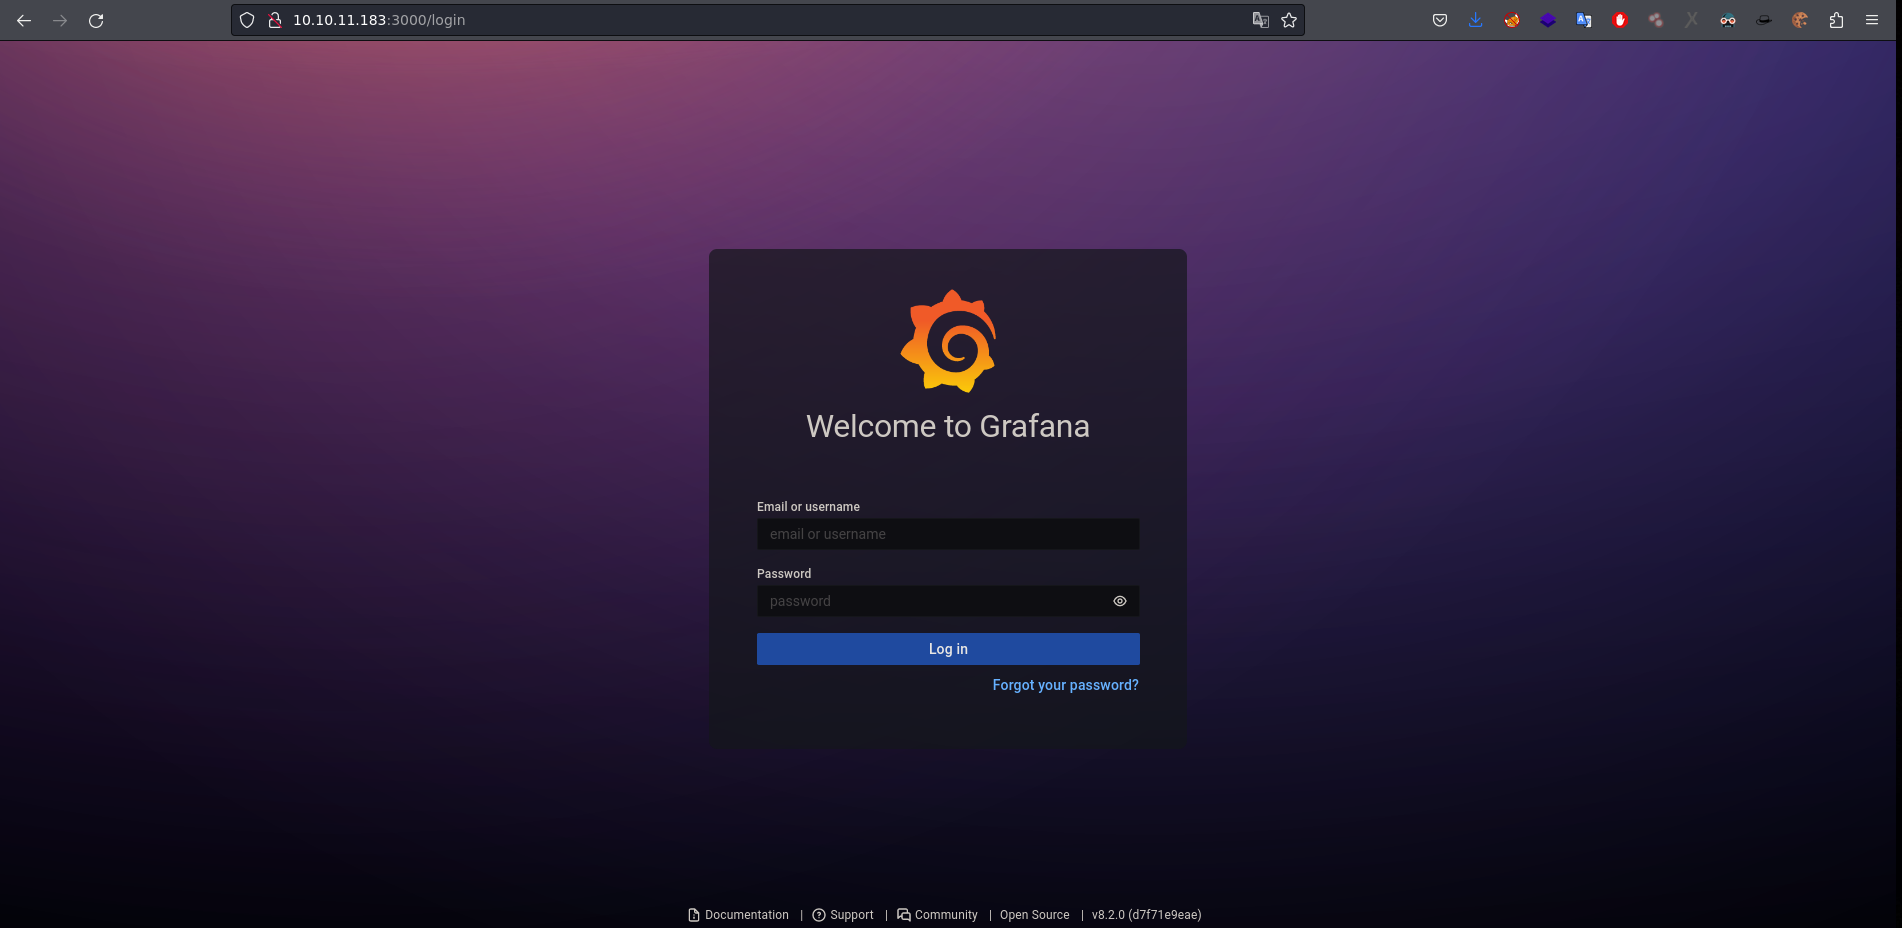Viewport: 1902px width, 928px height.
Task: Open the Documentation footer link
Action: click(x=746, y=915)
